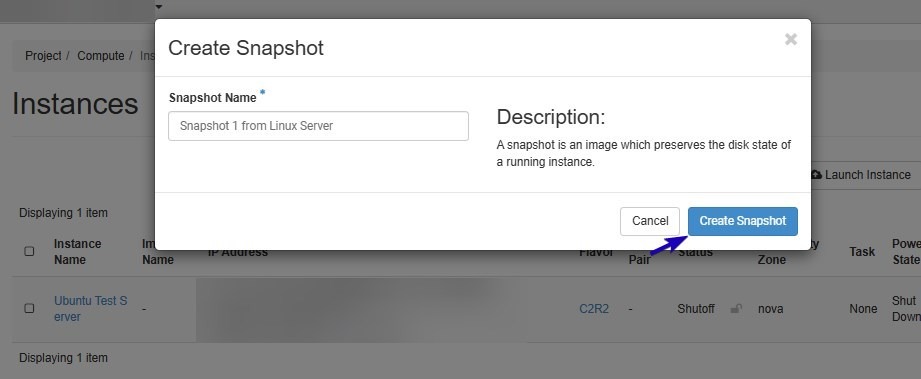Image resolution: width=921 pixels, height=379 pixels.
Task: Click the None task cell
Action: pyautogui.click(x=863, y=308)
